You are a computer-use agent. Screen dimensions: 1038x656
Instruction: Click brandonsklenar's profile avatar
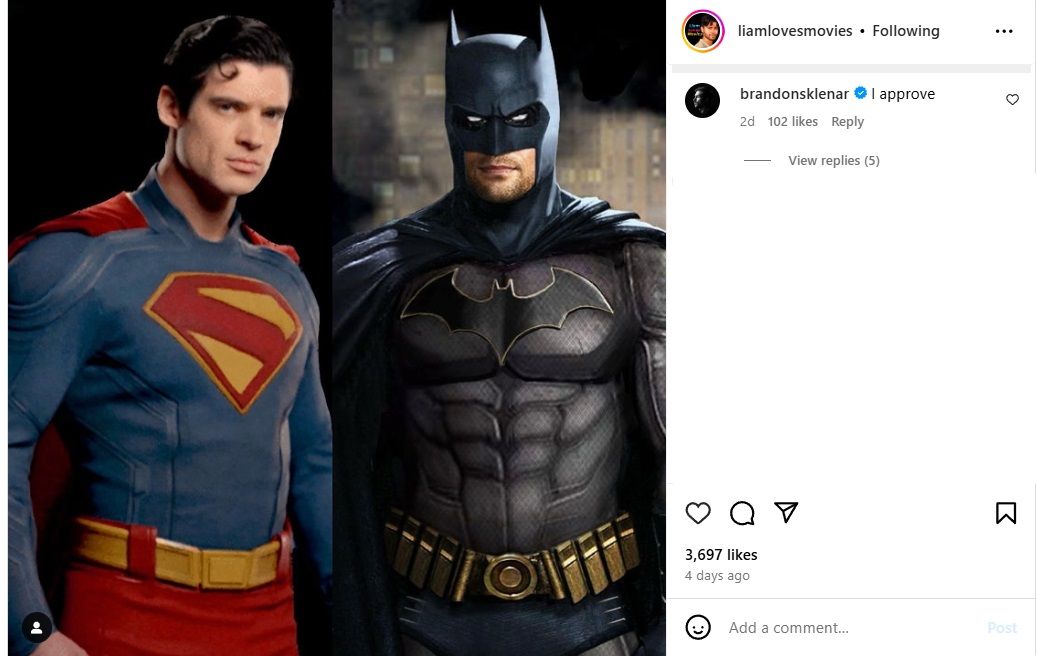[703, 100]
